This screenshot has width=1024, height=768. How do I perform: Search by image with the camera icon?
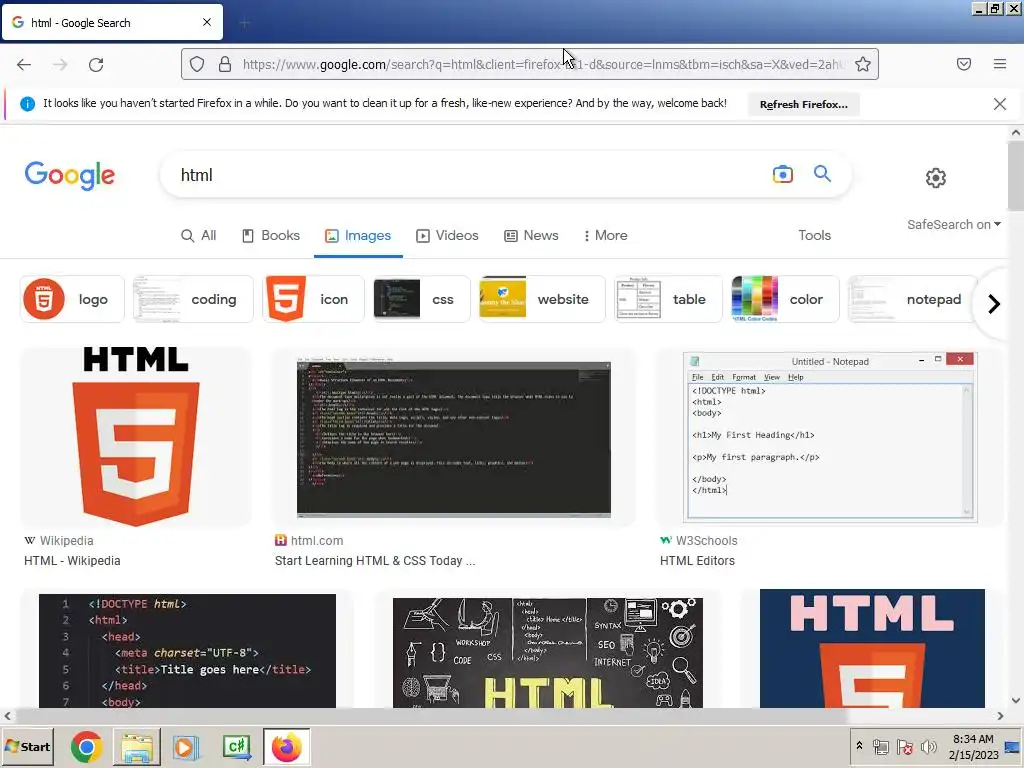pos(782,174)
